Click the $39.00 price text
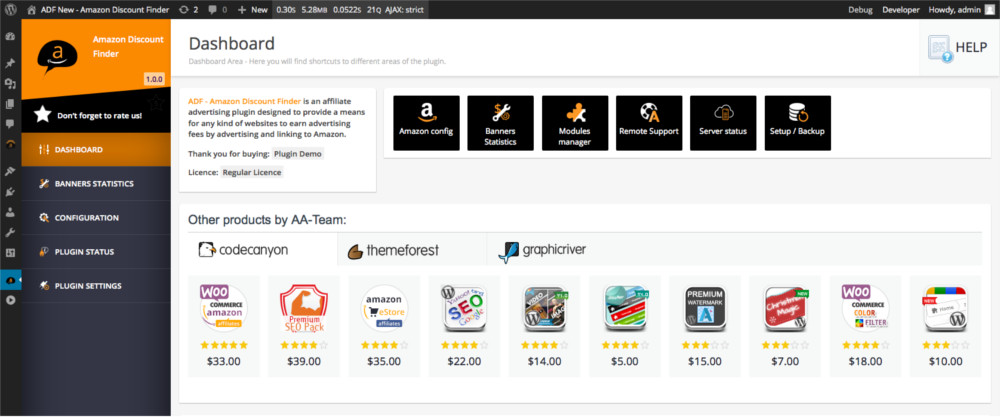The height and width of the screenshot is (417, 1000). (304, 362)
